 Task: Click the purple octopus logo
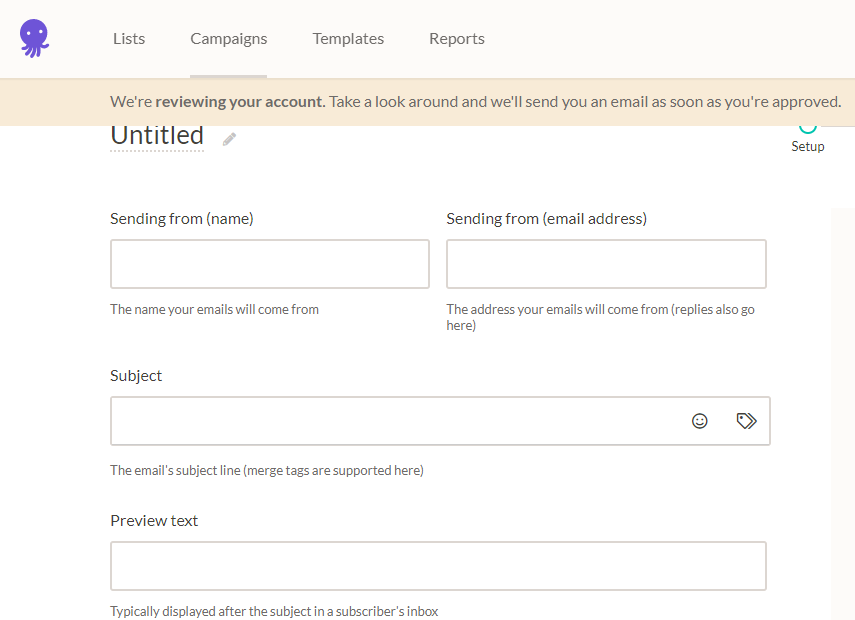tap(34, 38)
